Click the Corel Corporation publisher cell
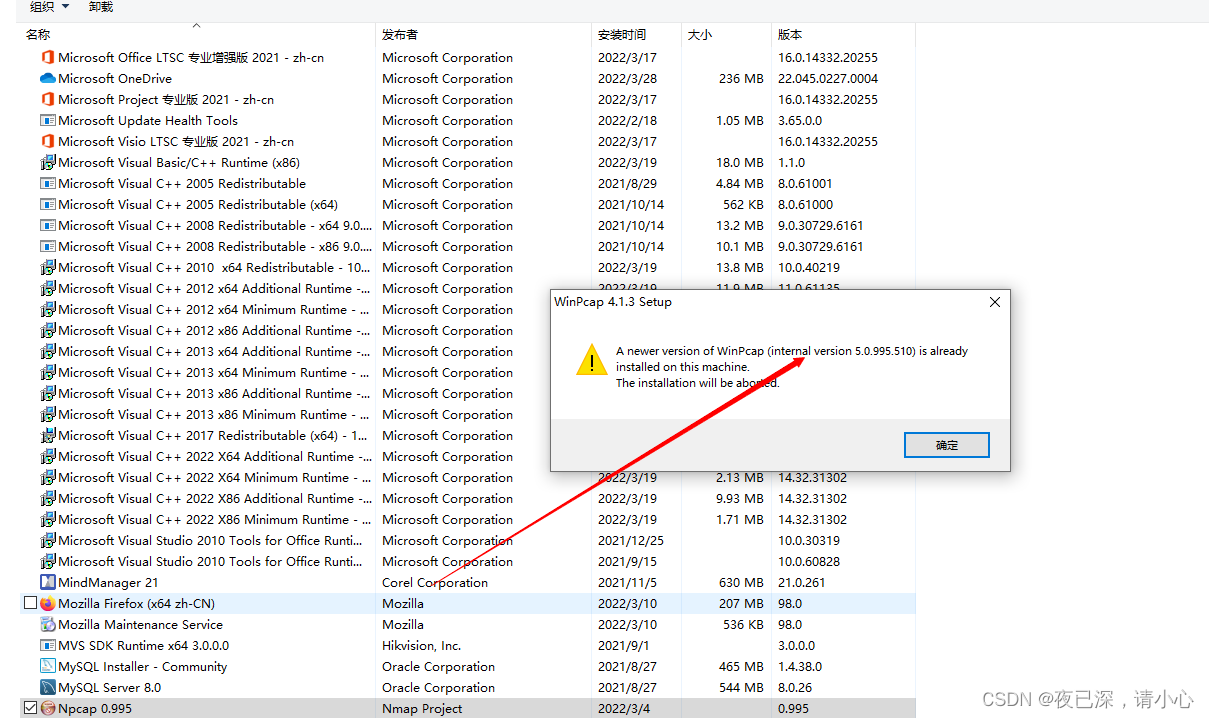The height and width of the screenshot is (718, 1209). click(x=435, y=582)
